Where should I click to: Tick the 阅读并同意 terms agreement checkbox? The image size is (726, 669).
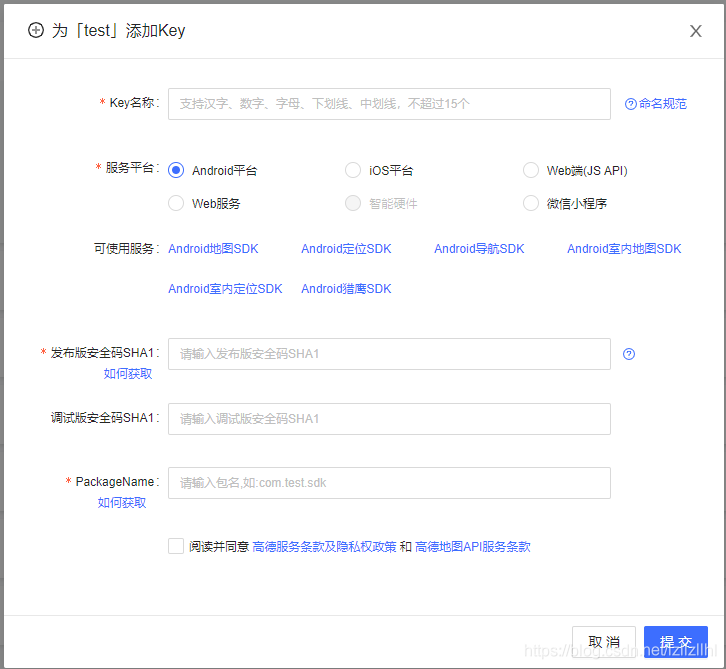(176, 546)
